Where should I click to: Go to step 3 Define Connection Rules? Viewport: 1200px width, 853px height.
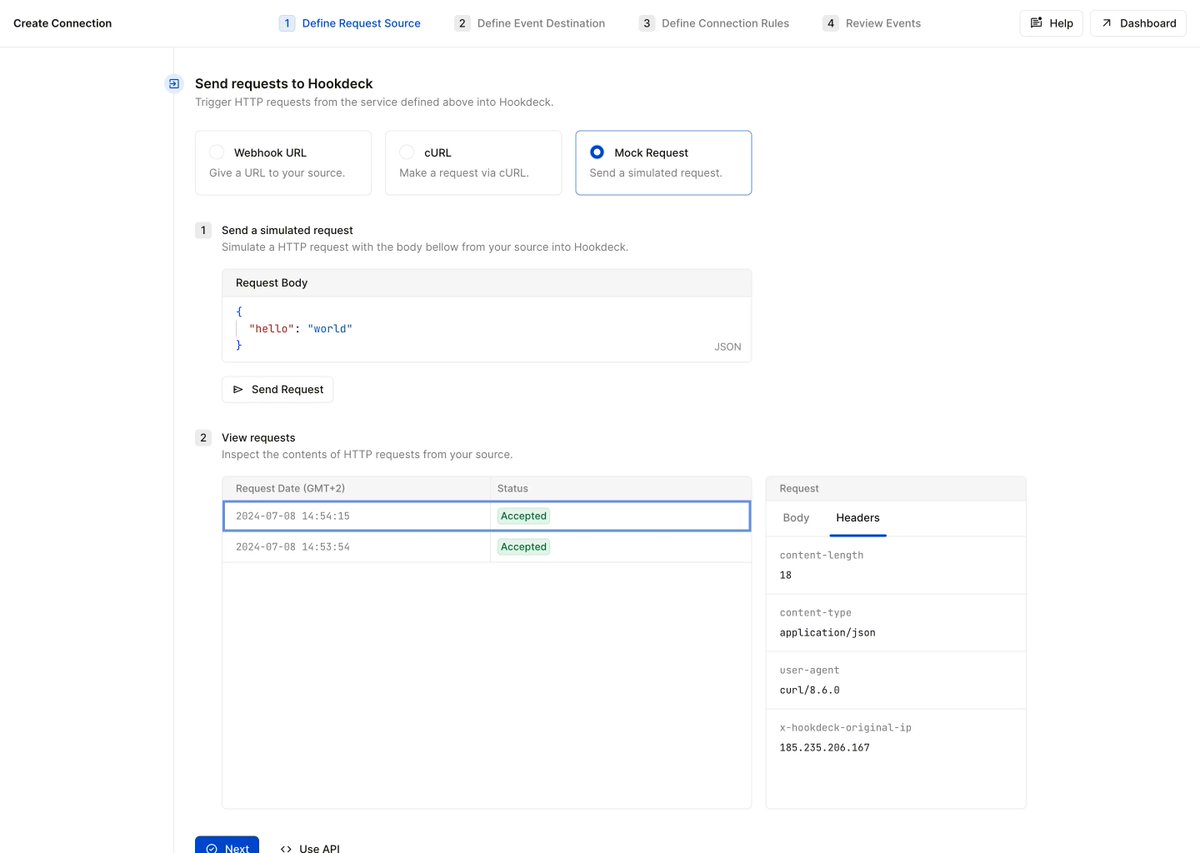coord(714,23)
